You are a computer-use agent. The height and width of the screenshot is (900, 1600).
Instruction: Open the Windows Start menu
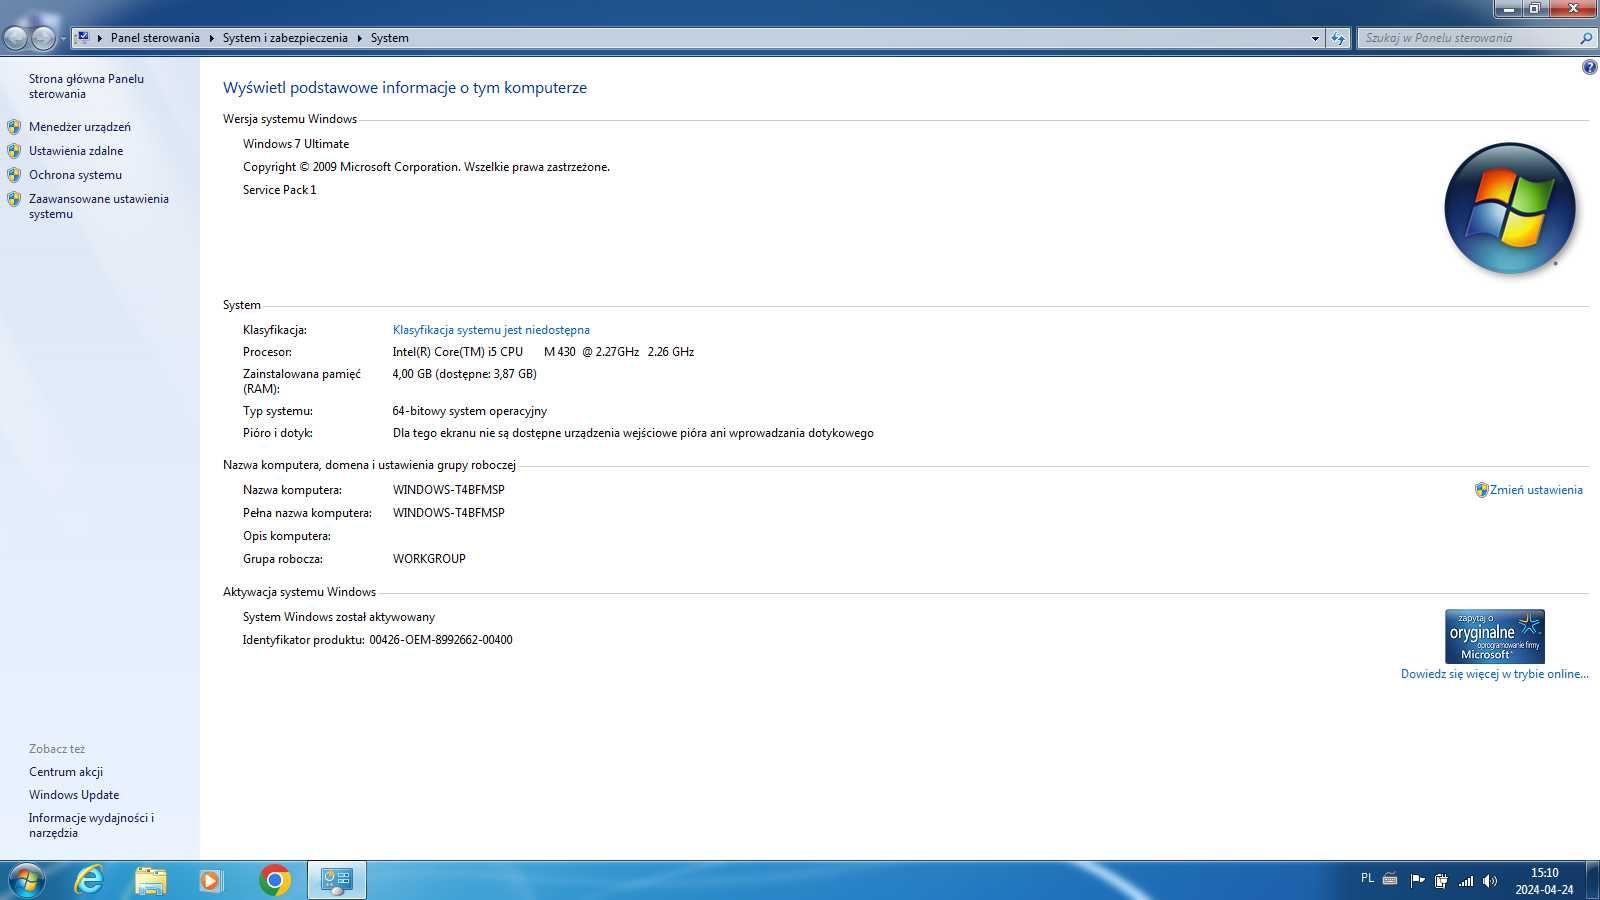click(x=25, y=880)
